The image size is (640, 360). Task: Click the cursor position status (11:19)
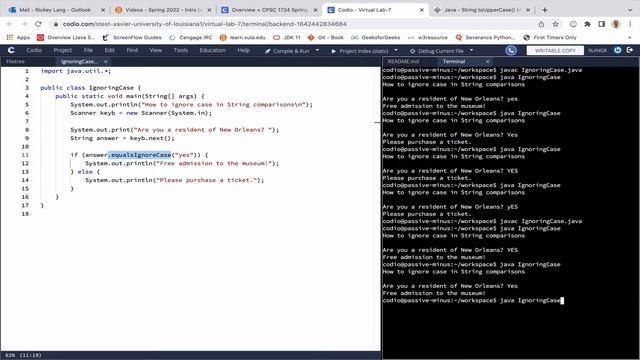tap(31, 355)
